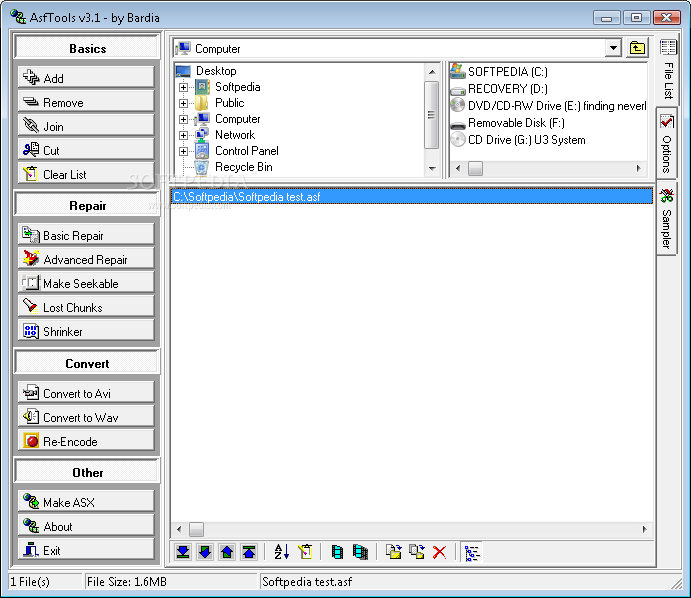
Task: Open Lost Chunks tool
Action: [86, 307]
